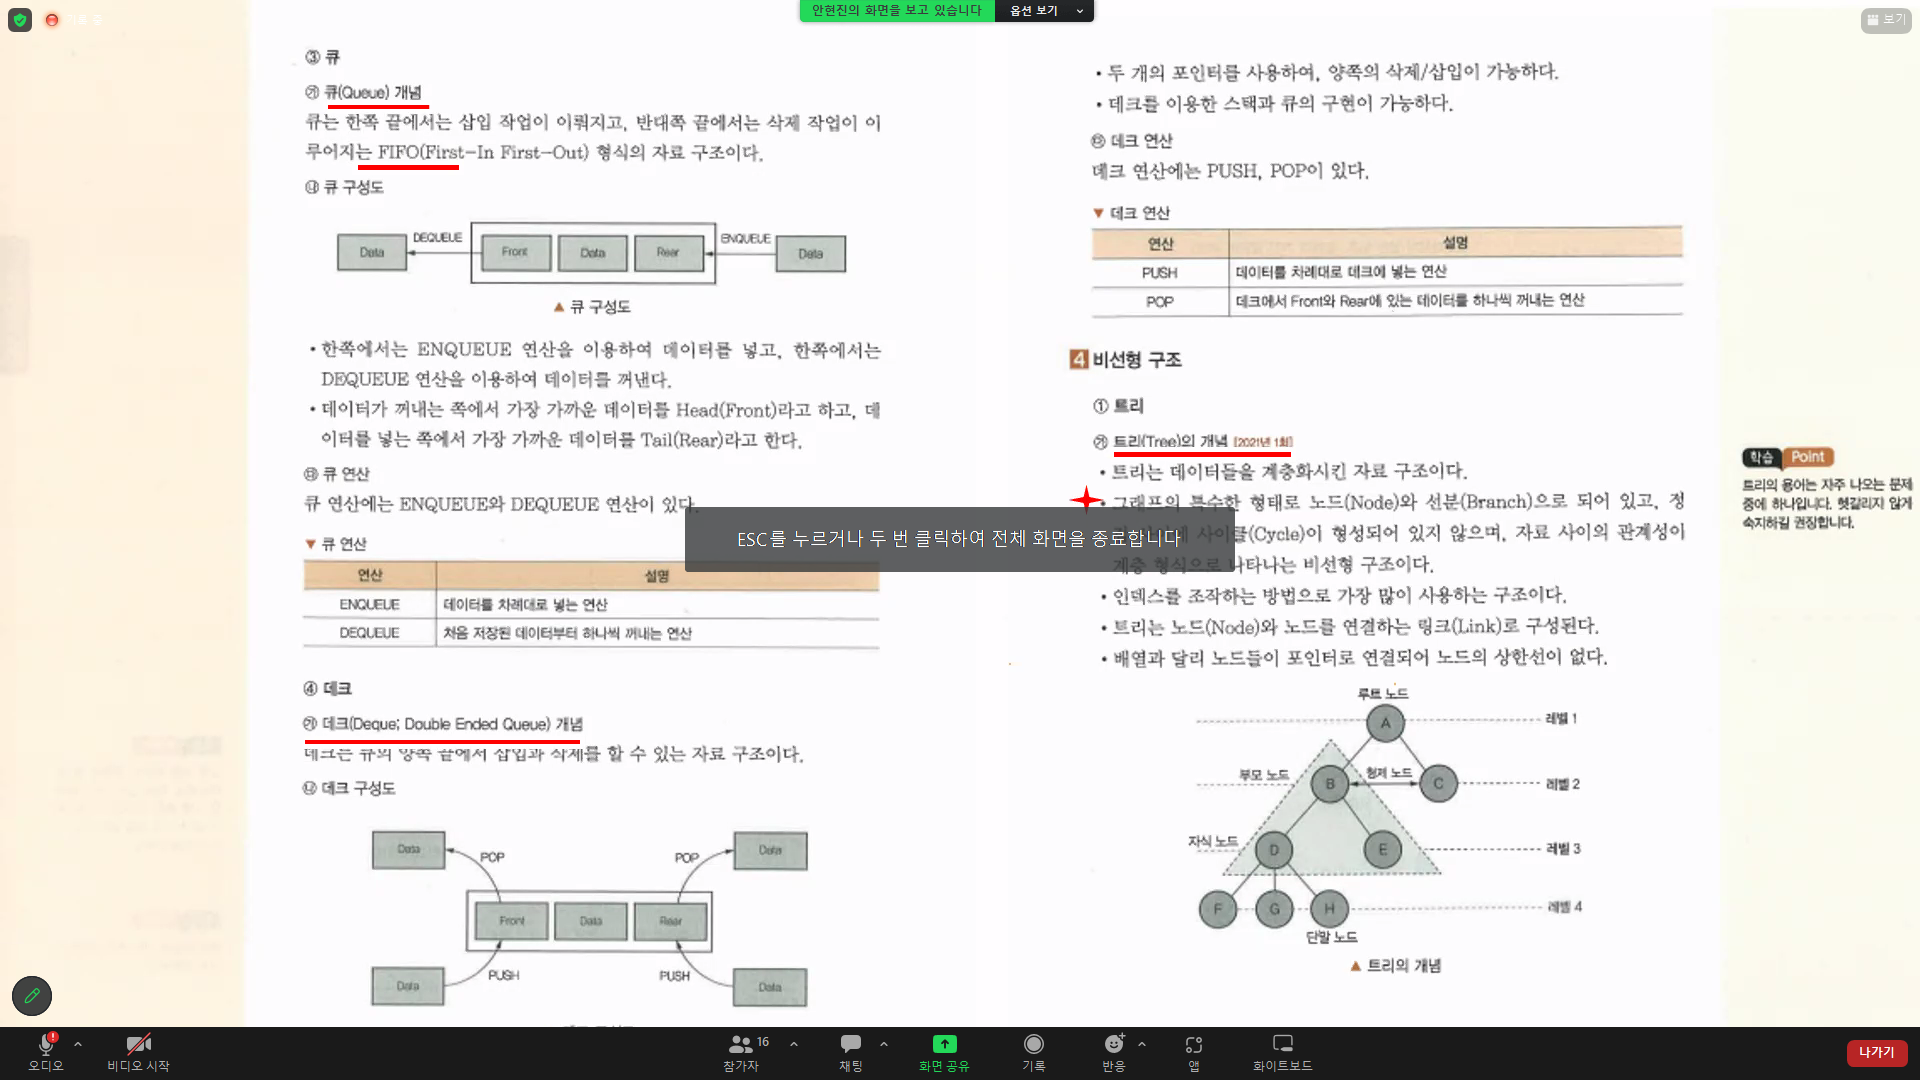Click the green shield encryption icon
Screen dimensions: 1920x1080
[x=20, y=20]
